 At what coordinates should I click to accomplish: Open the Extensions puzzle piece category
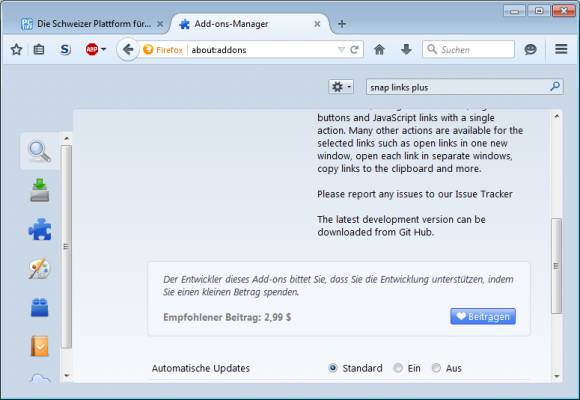click(40, 229)
